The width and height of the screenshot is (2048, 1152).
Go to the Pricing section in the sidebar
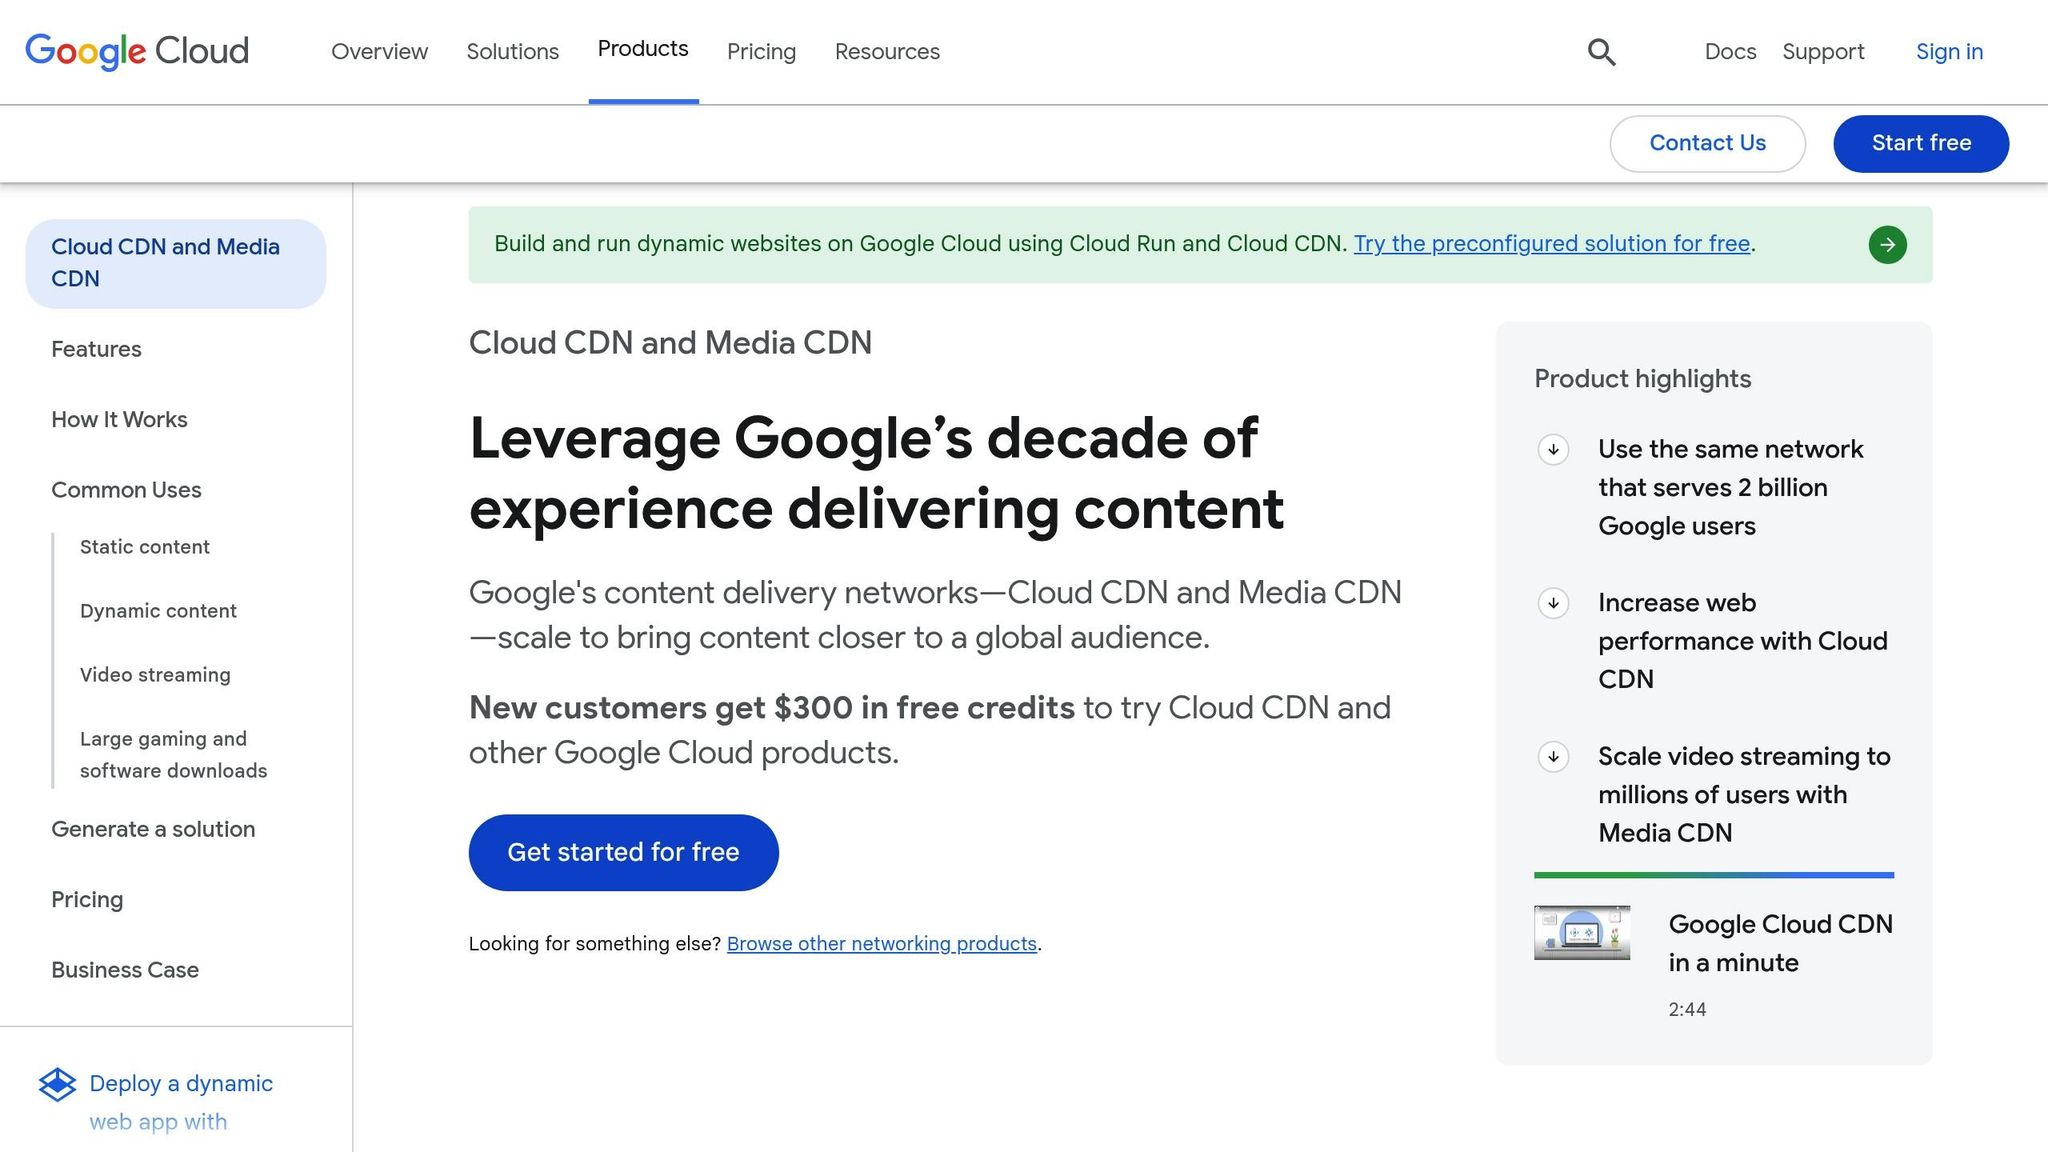(87, 899)
